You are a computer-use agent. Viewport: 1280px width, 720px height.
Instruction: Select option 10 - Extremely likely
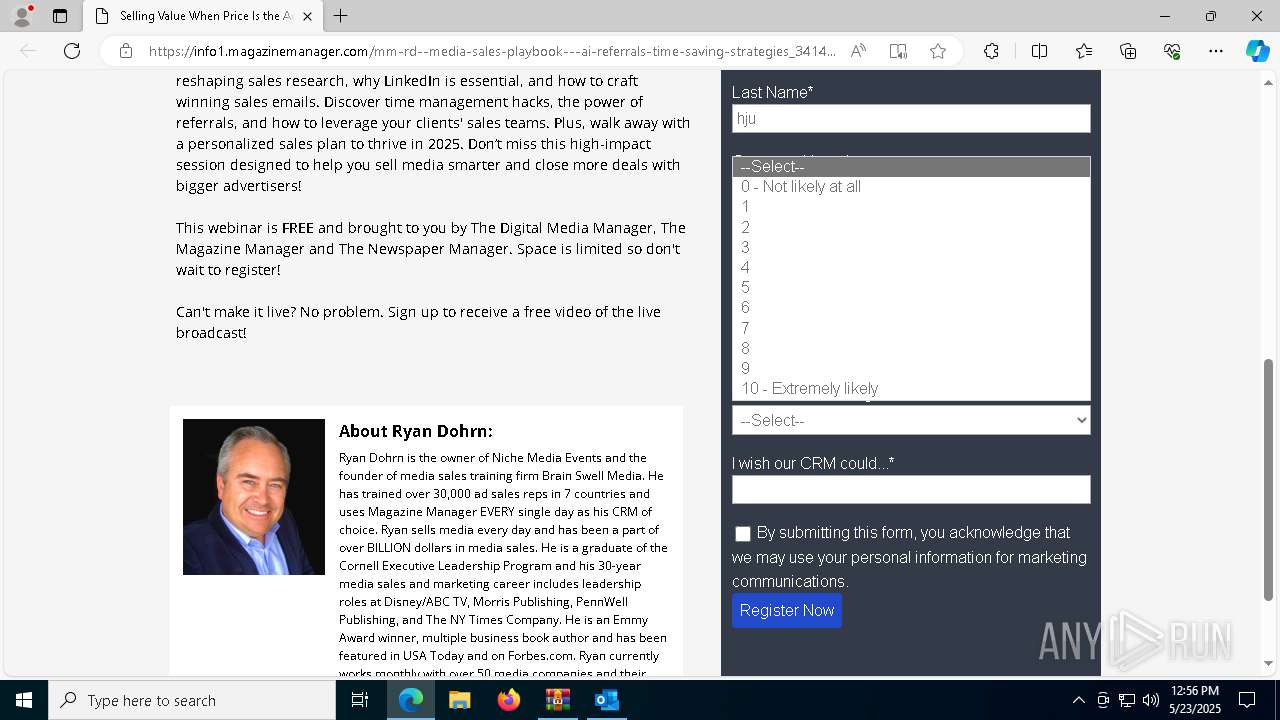(911, 388)
